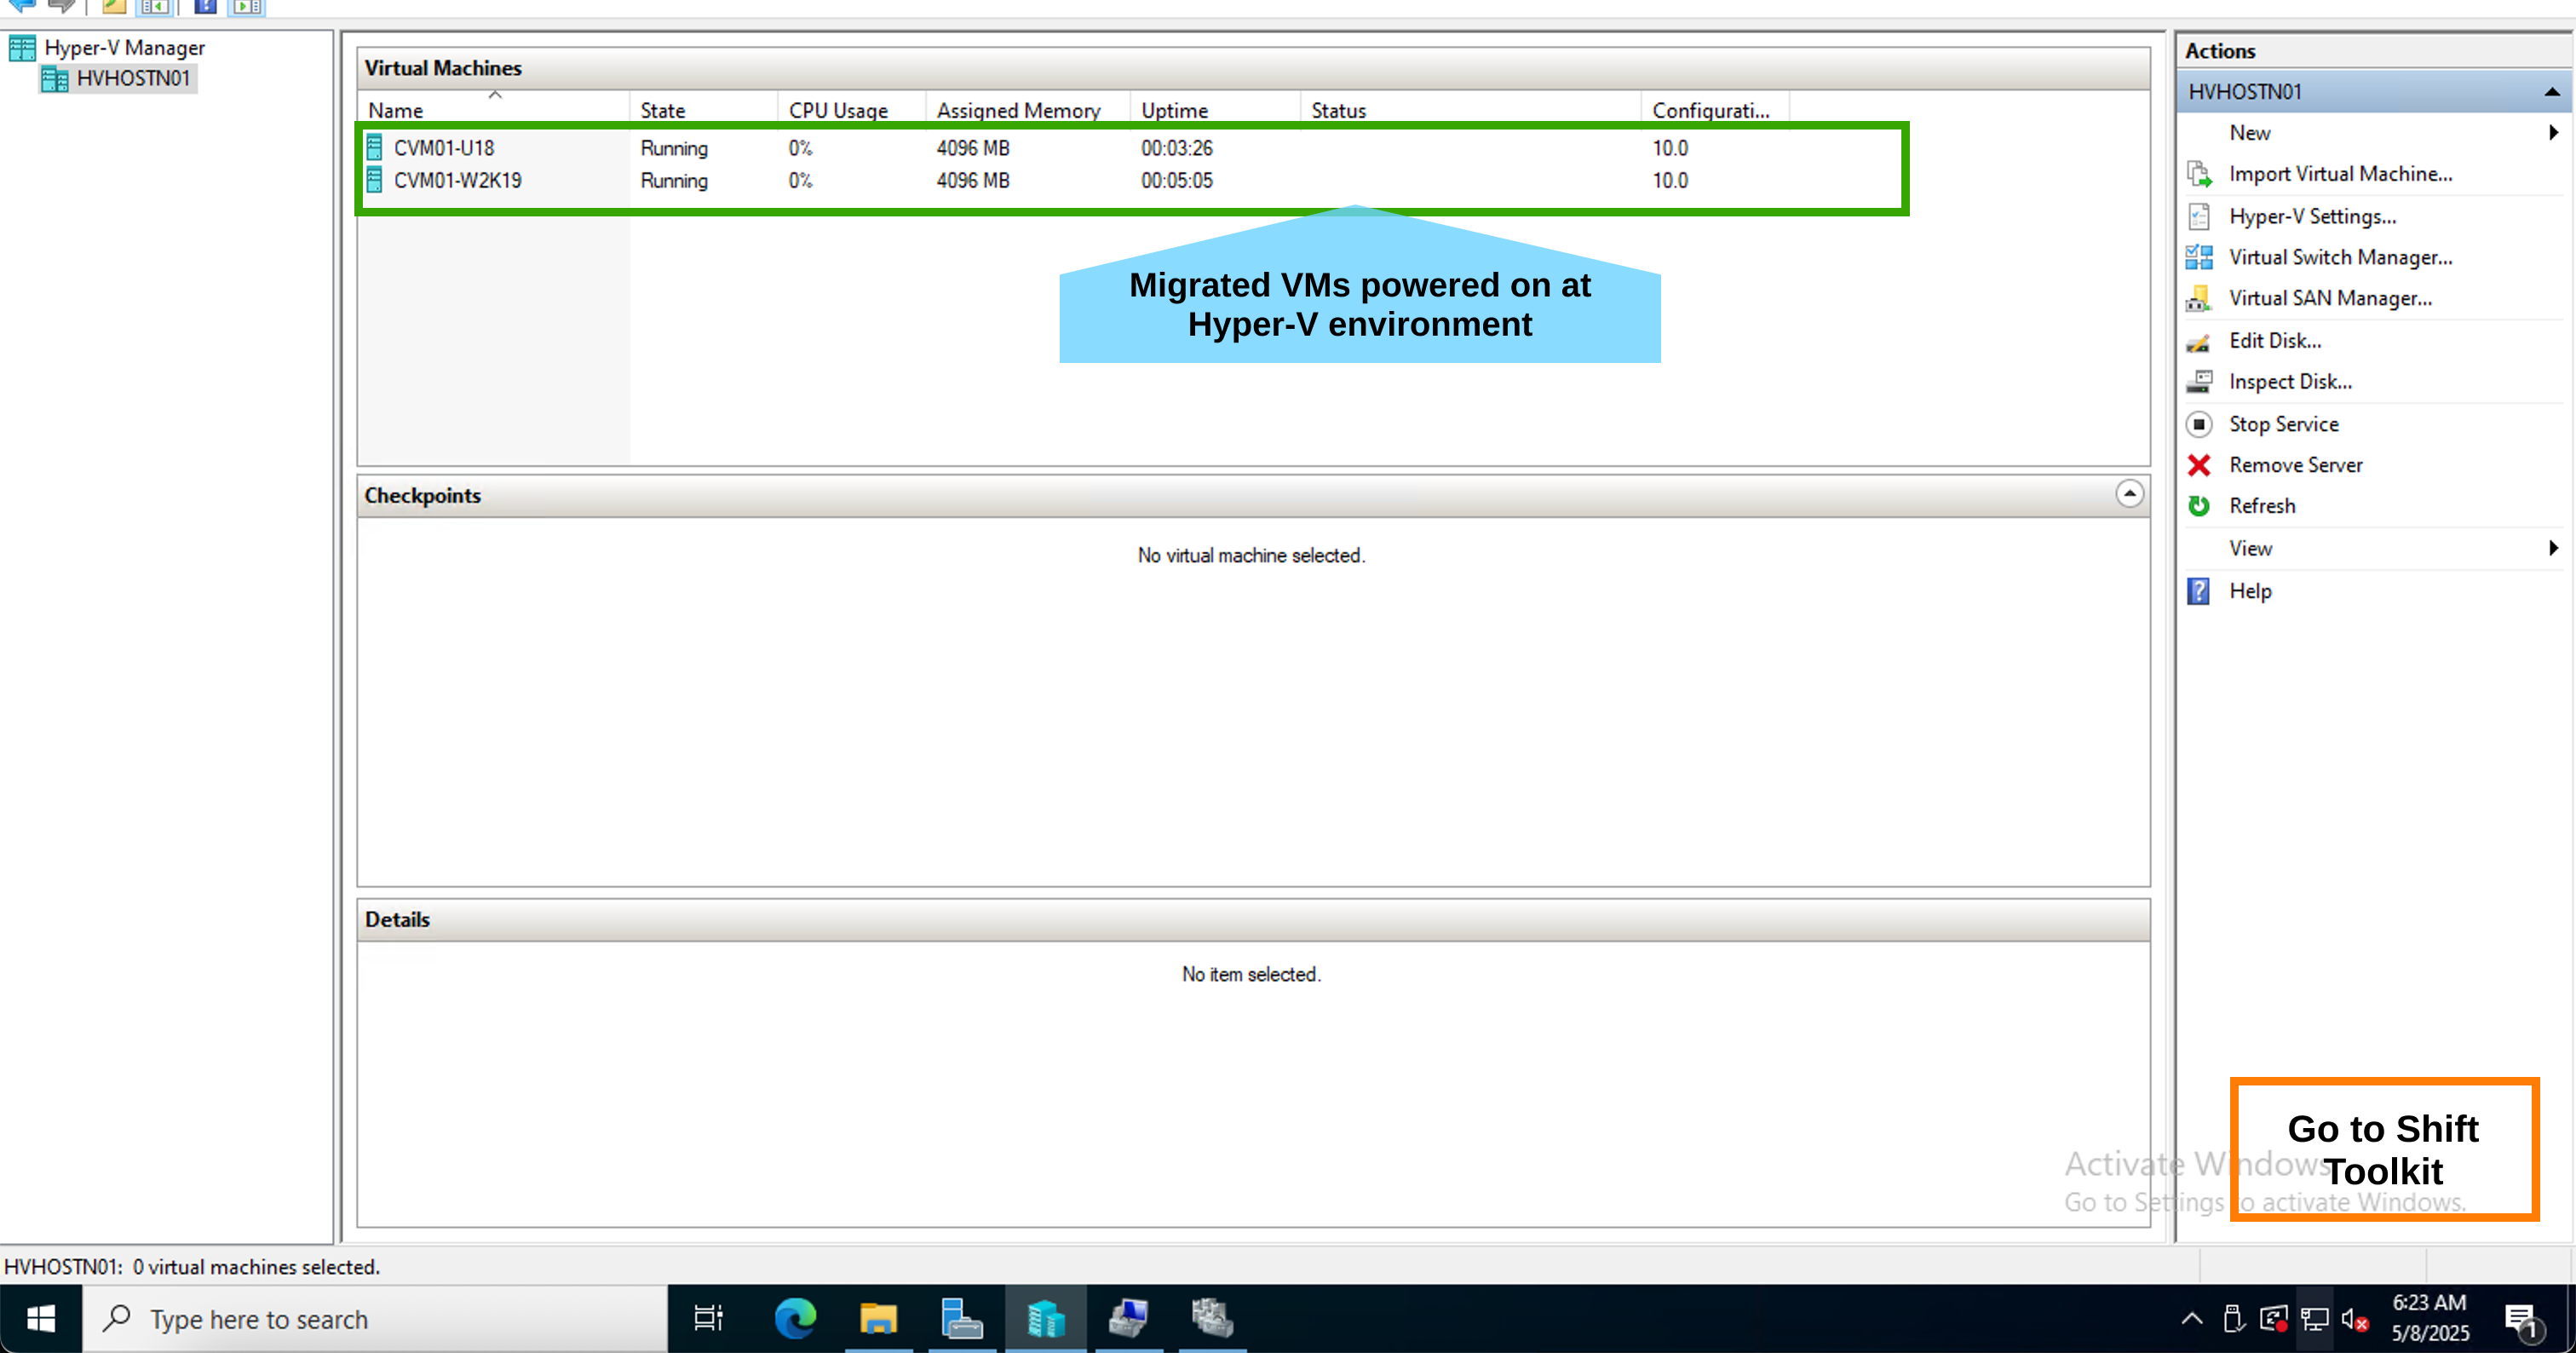Screen dimensions: 2576x1353
Task: Open Server Manager from taskbar
Action: pyautogui.click(x=962, y=1319)
